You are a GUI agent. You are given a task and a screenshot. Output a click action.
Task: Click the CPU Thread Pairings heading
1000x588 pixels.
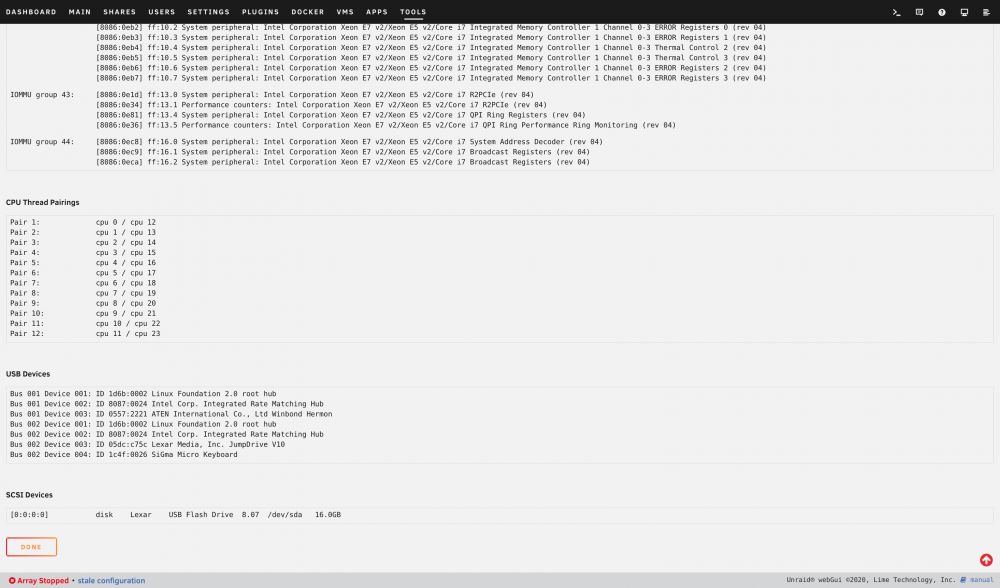tap(43, 202)
